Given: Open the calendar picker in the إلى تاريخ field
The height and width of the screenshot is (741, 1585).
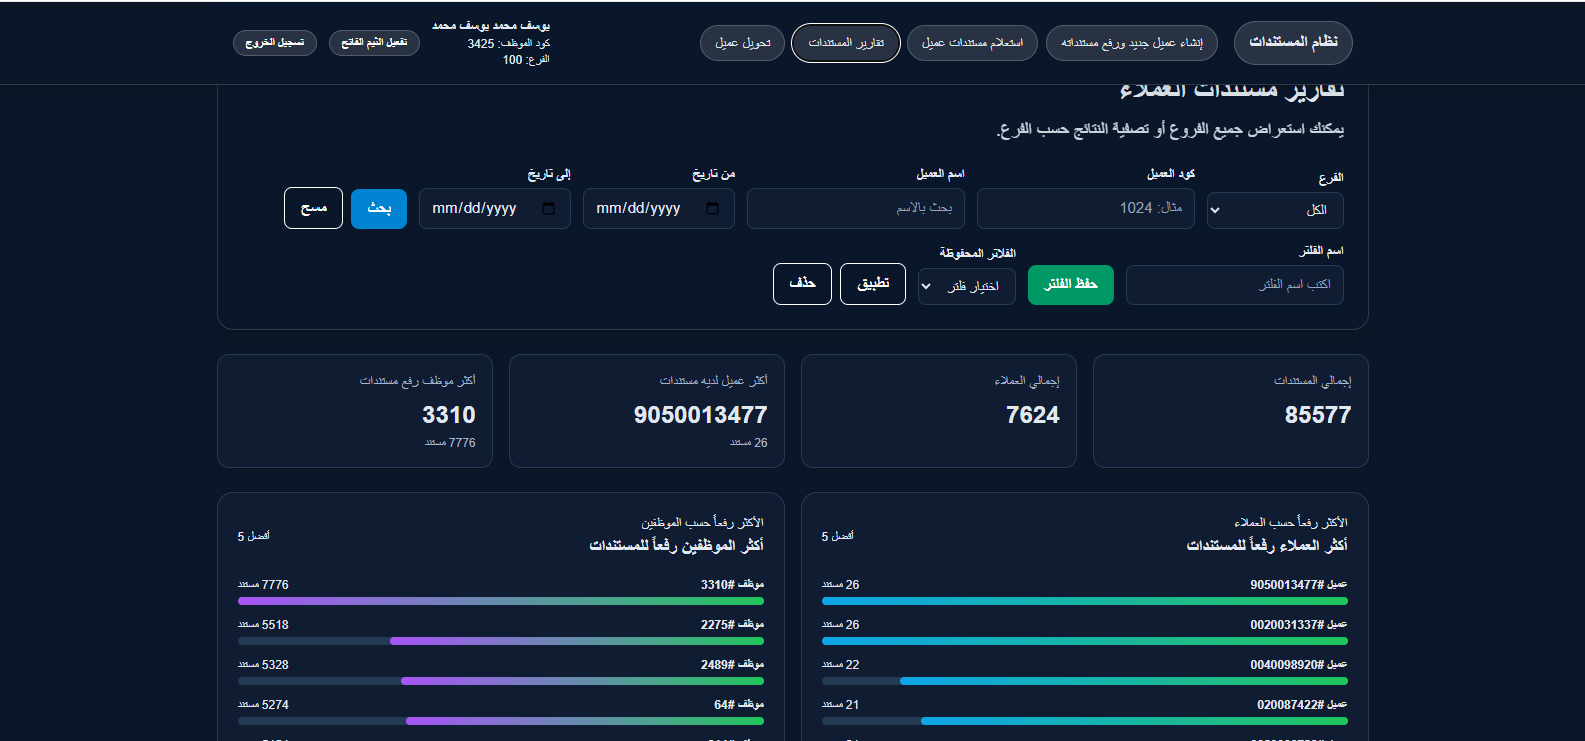Looking at the screenshot, I should [x=548, y=208].
